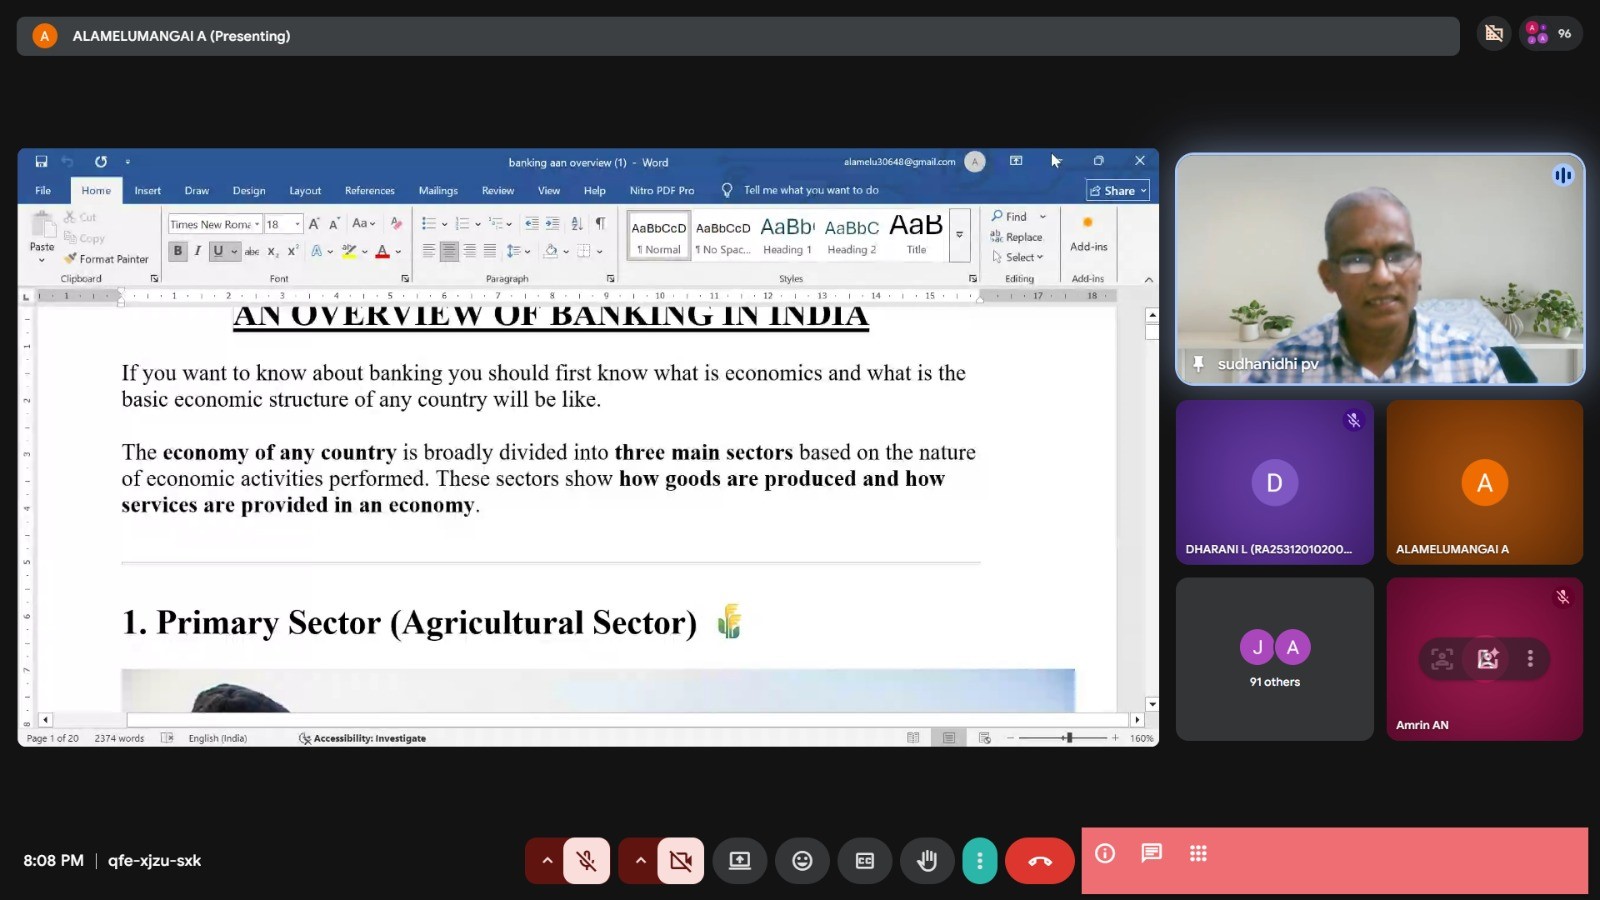Toggle microphone in Meet controls
Viewport: 1600px width, 900px height.
[x=587, y=860]
